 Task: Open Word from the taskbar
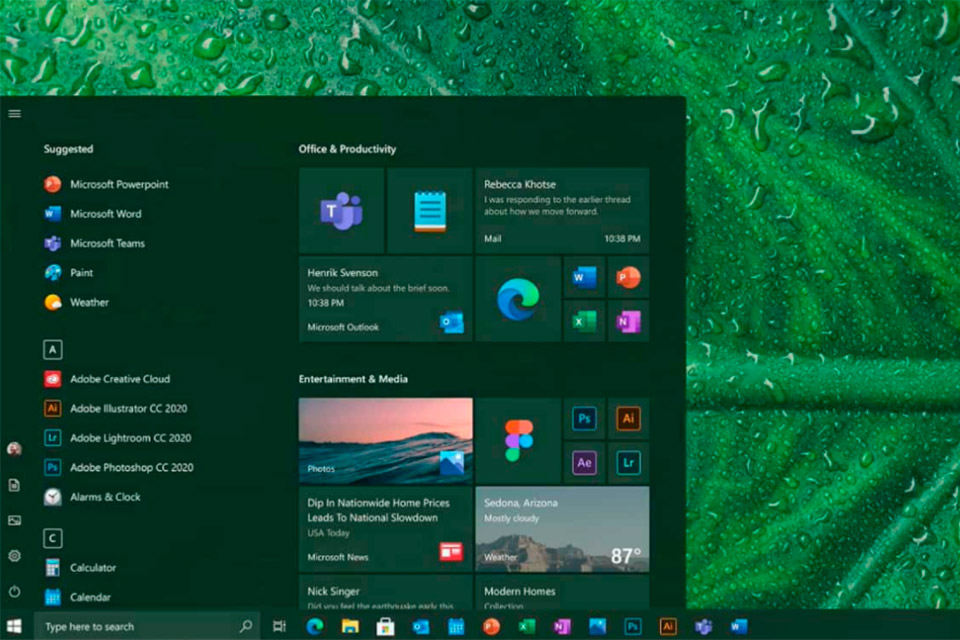point(739,626)
